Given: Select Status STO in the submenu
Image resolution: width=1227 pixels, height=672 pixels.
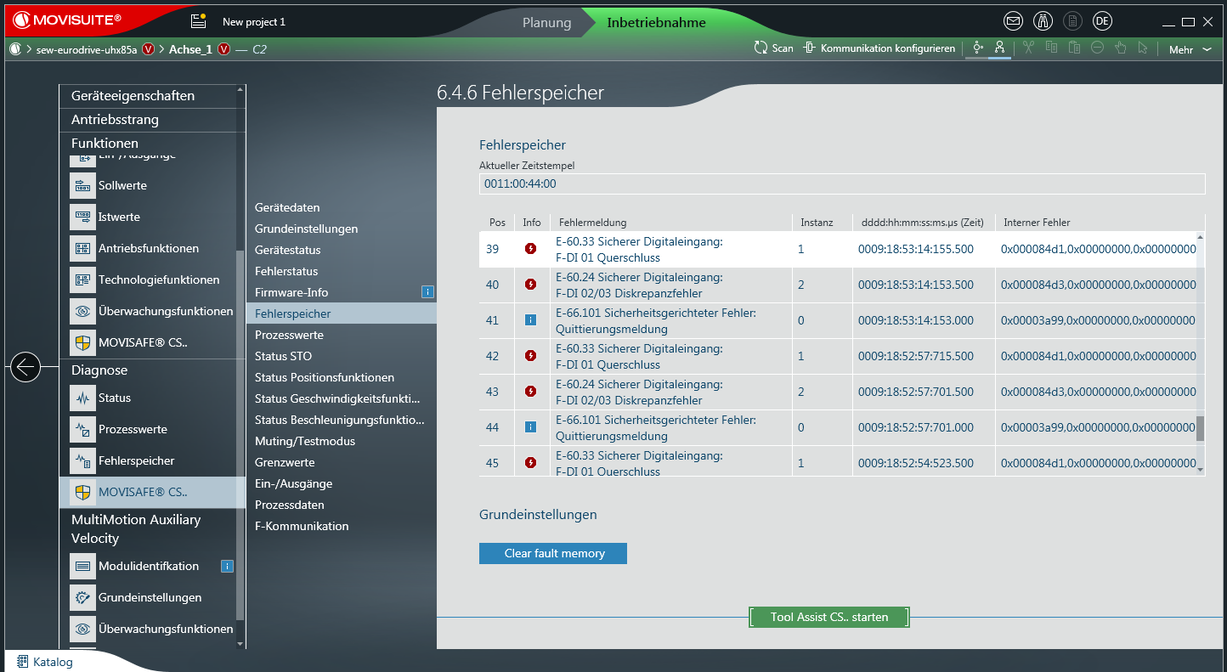Looking at the screenshot, I should [x=283, y=356].
